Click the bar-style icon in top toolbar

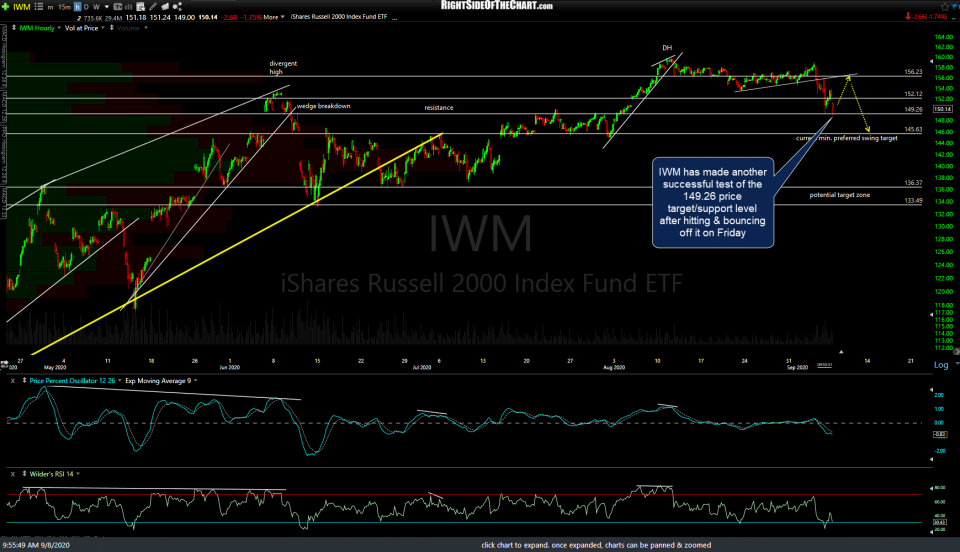tap(128, 7)
